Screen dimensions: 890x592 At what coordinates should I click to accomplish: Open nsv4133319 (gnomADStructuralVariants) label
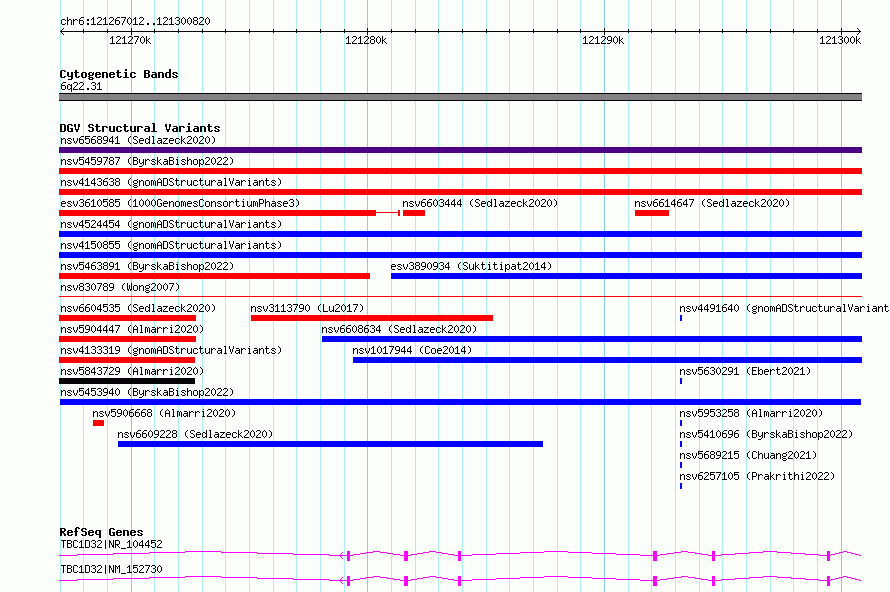pos(171,350)
